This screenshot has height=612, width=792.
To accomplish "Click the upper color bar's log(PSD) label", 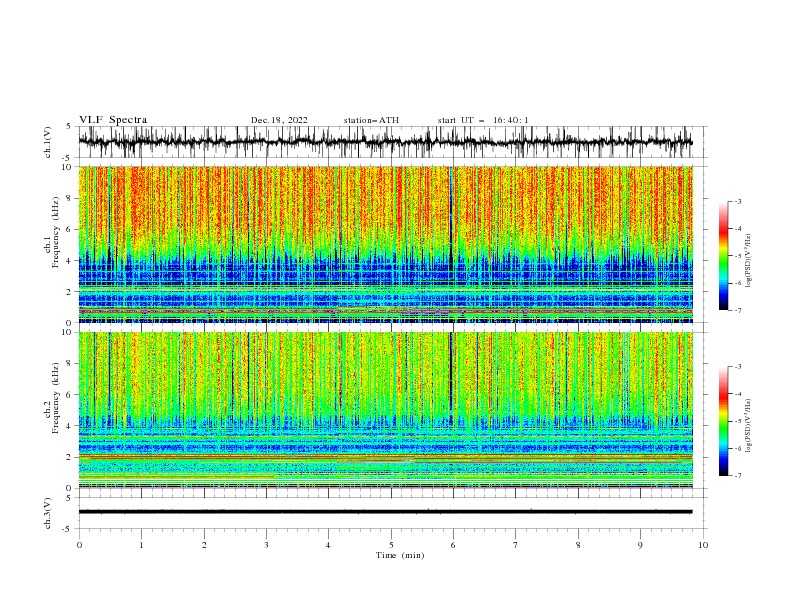I will coord(749,261).
